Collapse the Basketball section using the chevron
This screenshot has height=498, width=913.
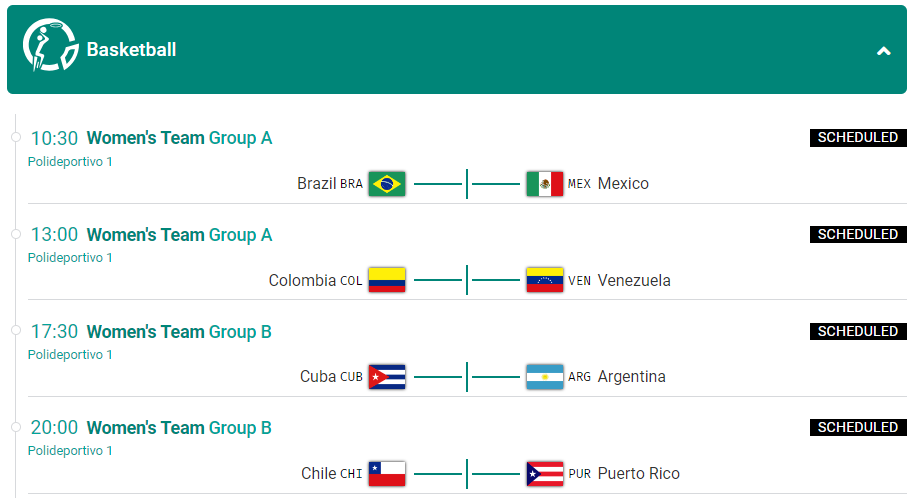(x=883, y=51)
